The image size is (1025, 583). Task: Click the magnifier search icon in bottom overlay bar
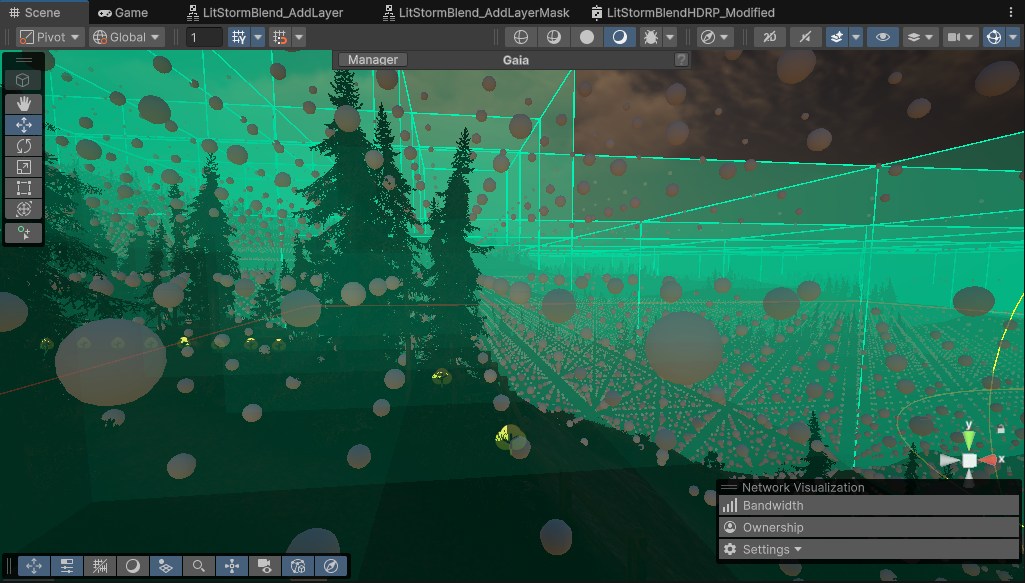(x=199, y=566)
